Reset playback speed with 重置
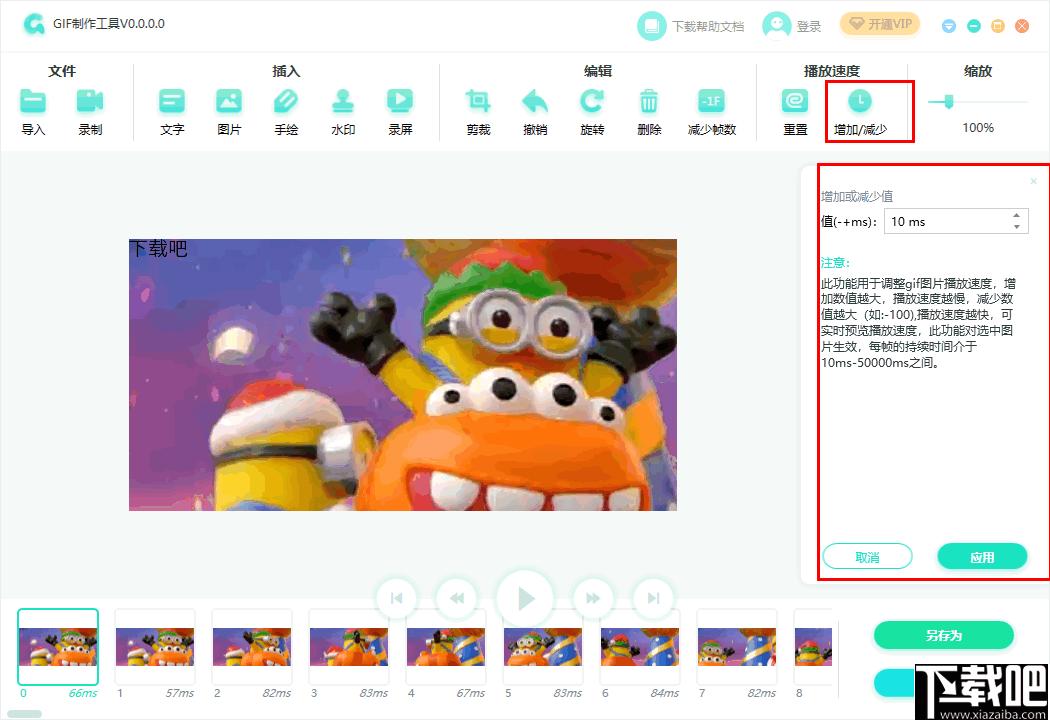 (x=795, y=102)
